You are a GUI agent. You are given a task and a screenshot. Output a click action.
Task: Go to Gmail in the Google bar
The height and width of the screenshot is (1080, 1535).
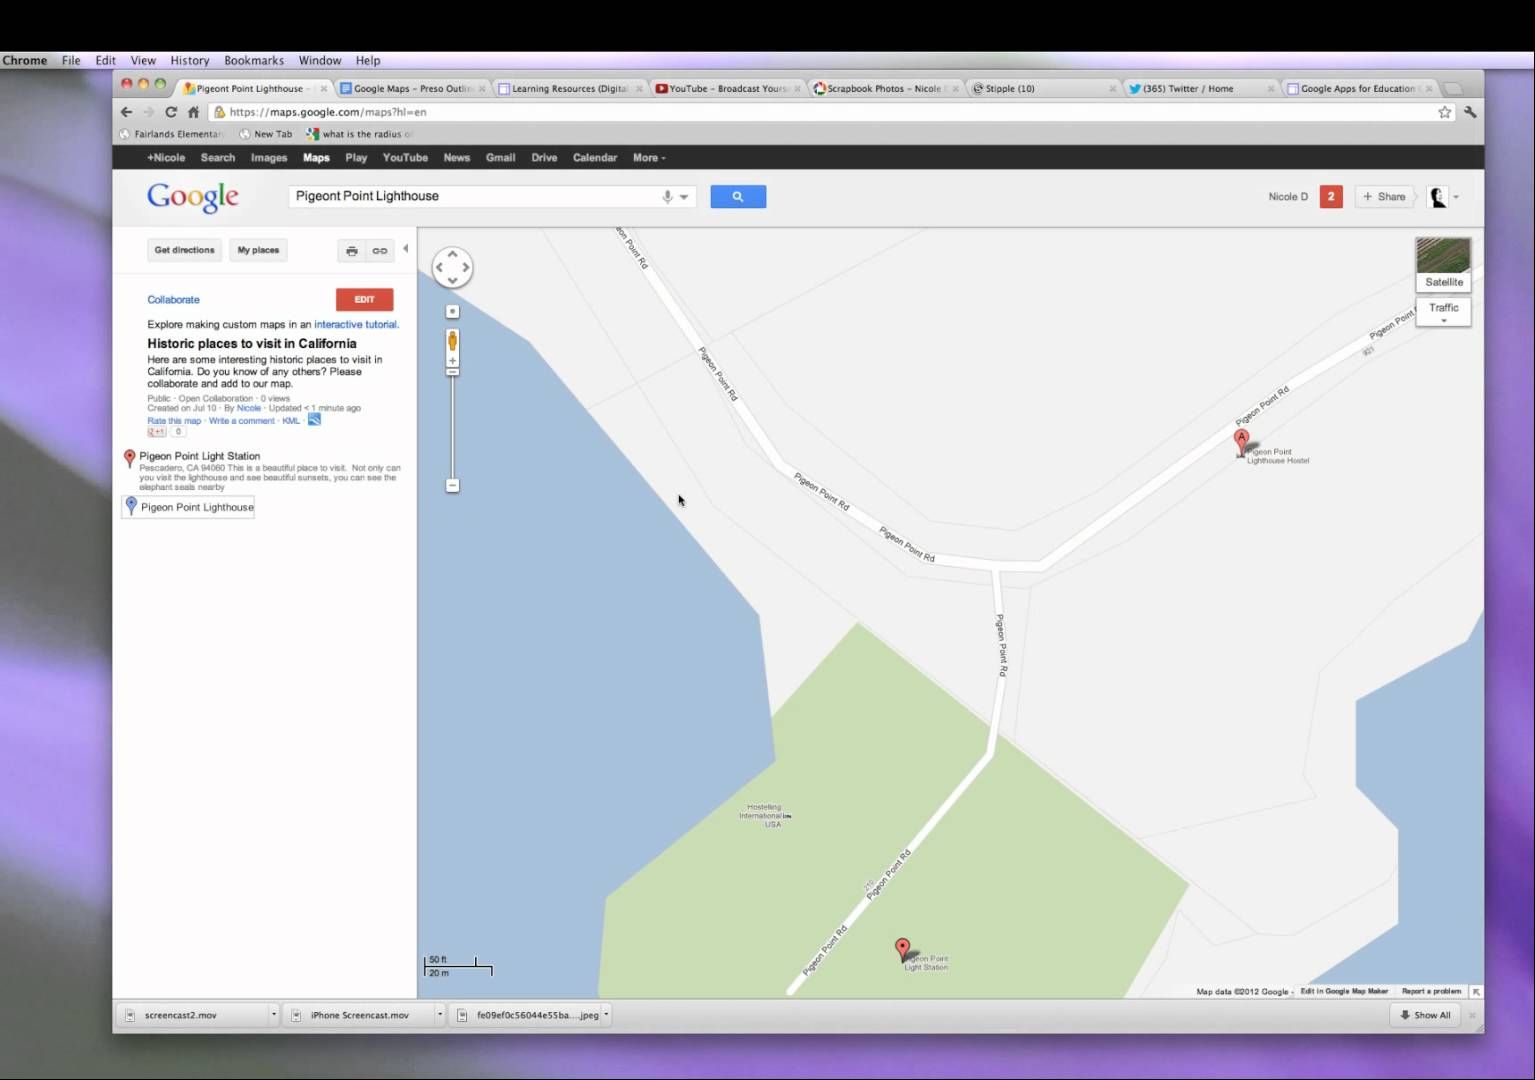[x=500, y=158]
